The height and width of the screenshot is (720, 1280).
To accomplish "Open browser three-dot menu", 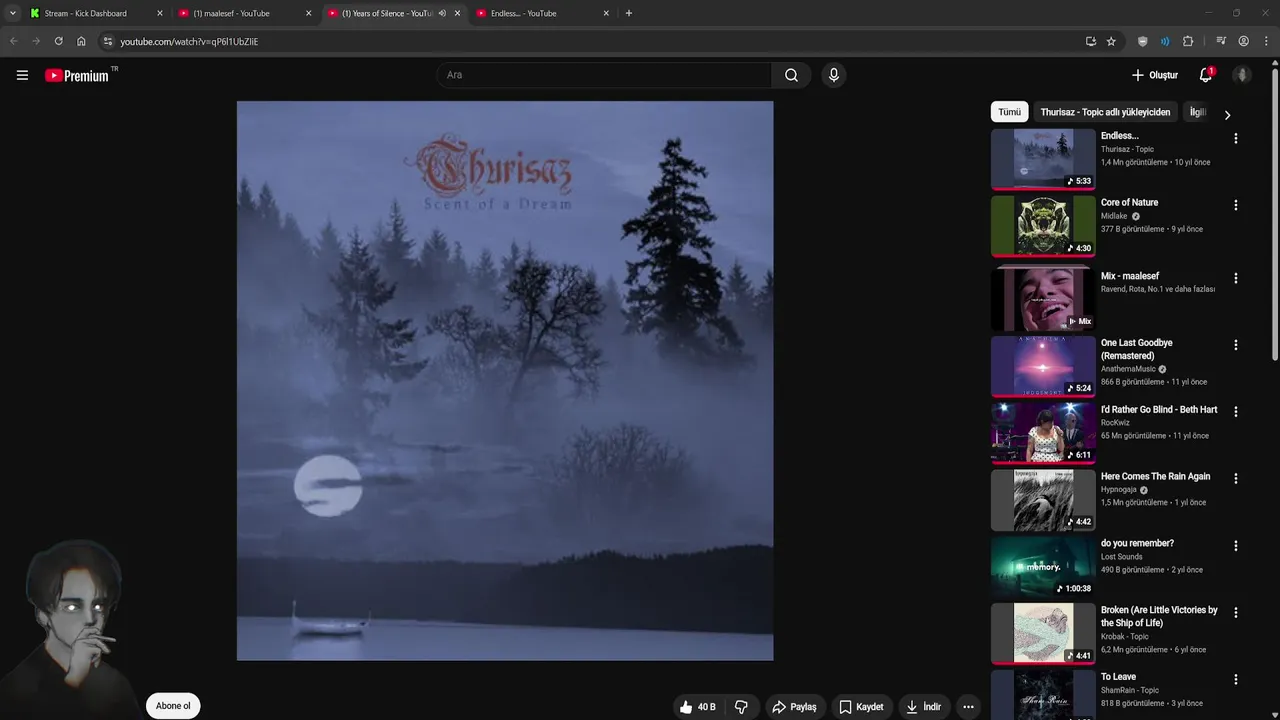I will pyautogui.click(x=1267, y=41).
